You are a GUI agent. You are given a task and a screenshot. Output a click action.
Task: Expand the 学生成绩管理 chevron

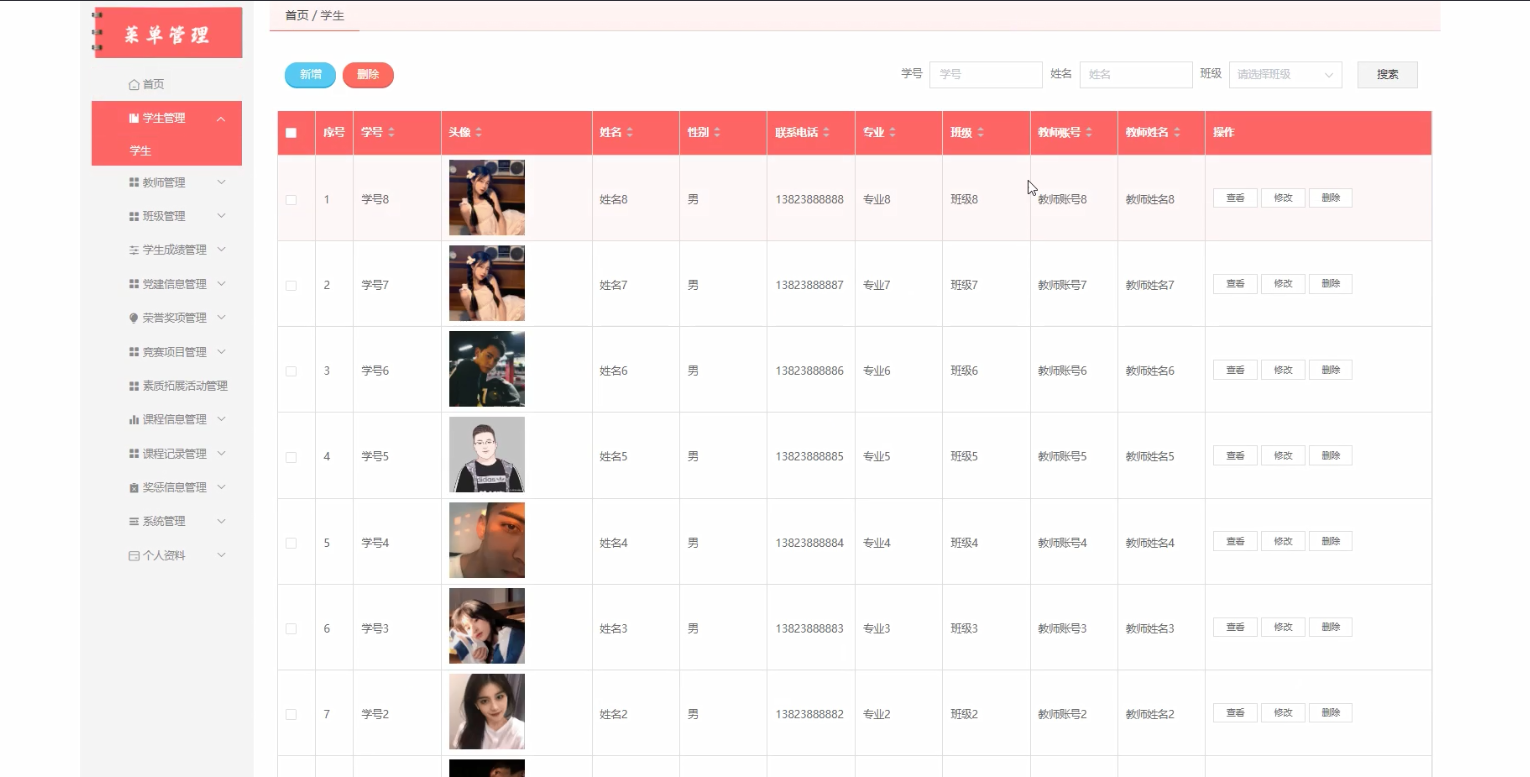click(x=221, y=250)
